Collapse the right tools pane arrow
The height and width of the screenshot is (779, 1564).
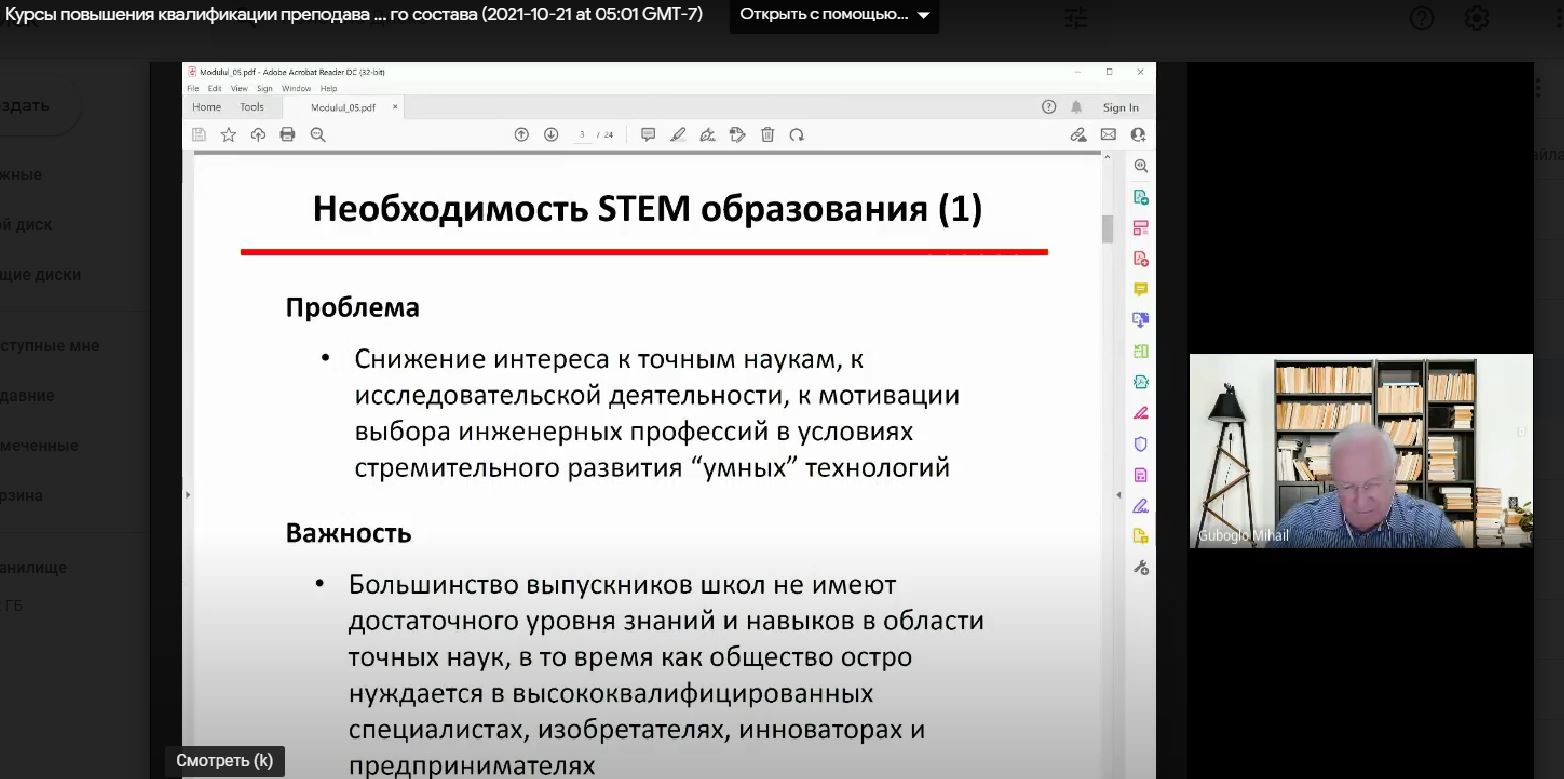(1120, 495)
